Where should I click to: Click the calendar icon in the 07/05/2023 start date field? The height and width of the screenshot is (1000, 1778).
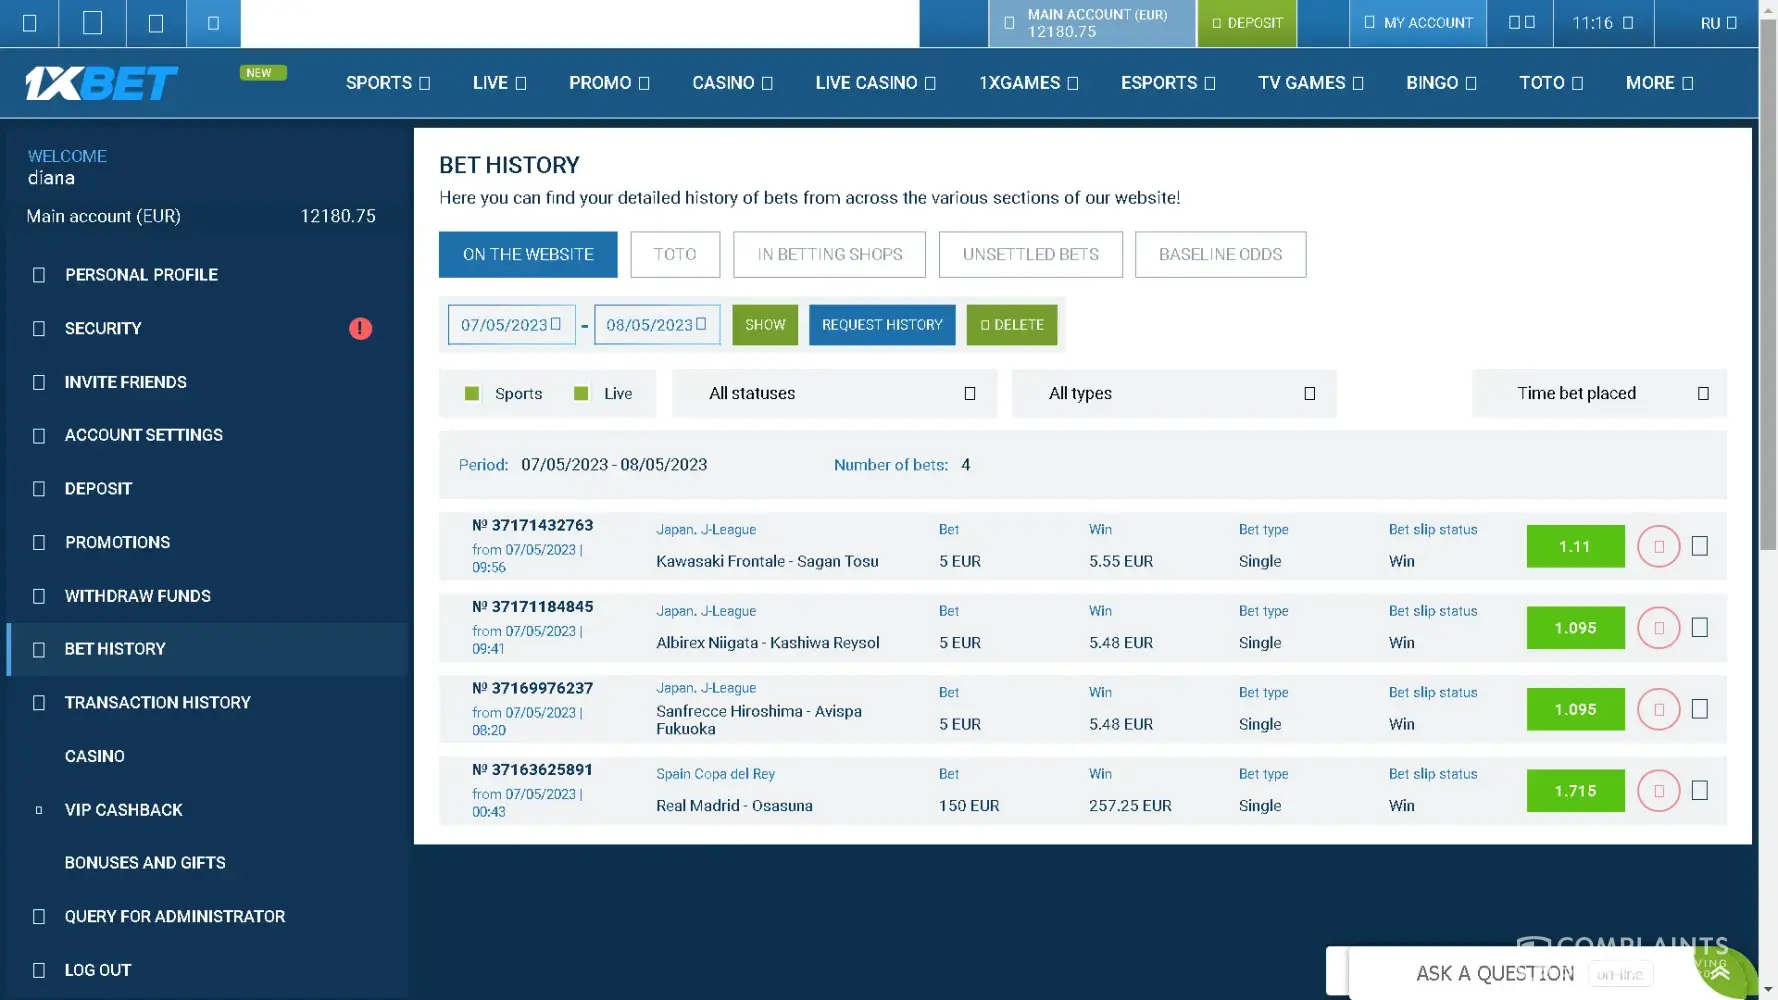coord(556,324)
